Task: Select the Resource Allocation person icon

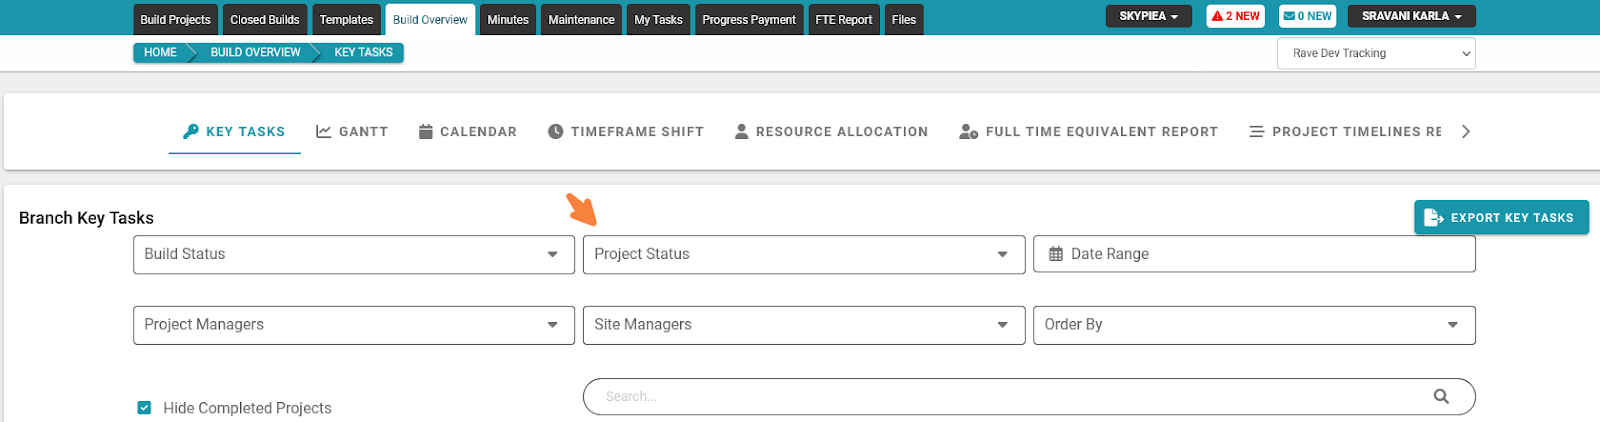Action: (741, 131)
